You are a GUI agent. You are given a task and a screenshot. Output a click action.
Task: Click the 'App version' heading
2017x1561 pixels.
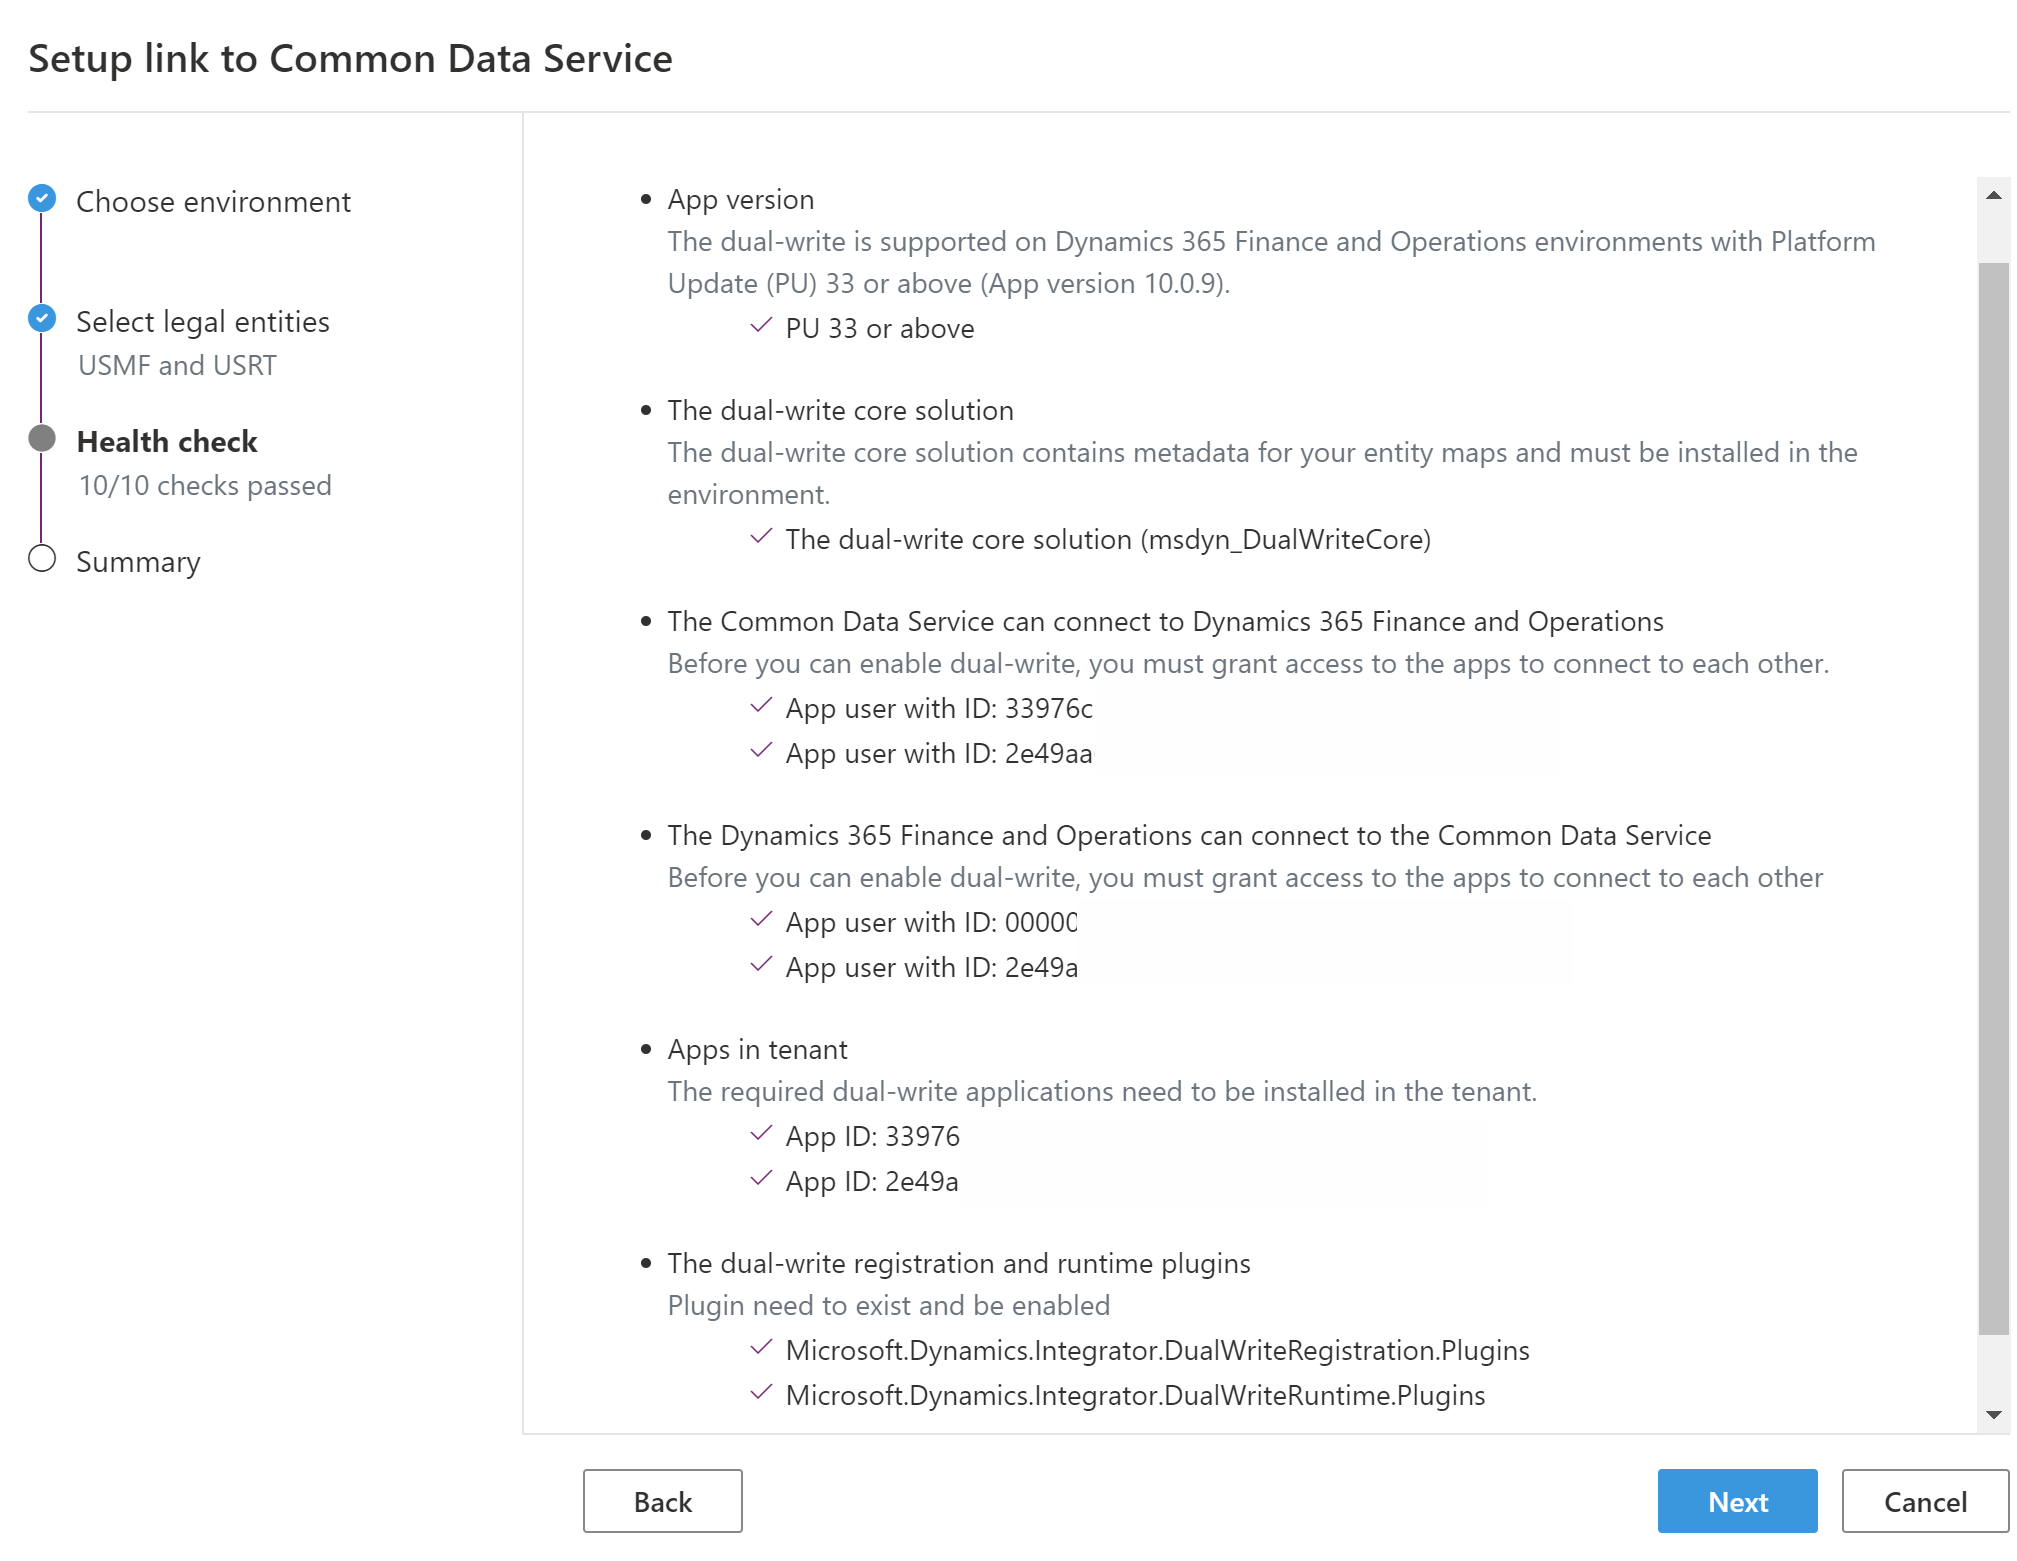[x=740, y=200]
